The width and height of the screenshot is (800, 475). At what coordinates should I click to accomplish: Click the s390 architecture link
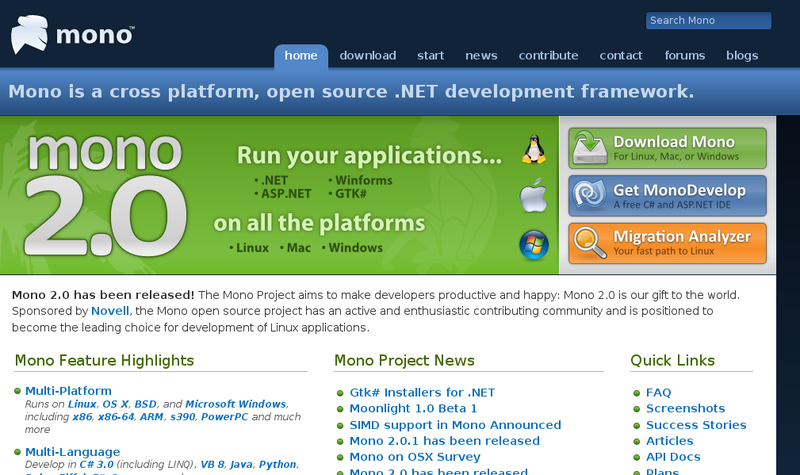pyautogui.click(x=183, y=417)
